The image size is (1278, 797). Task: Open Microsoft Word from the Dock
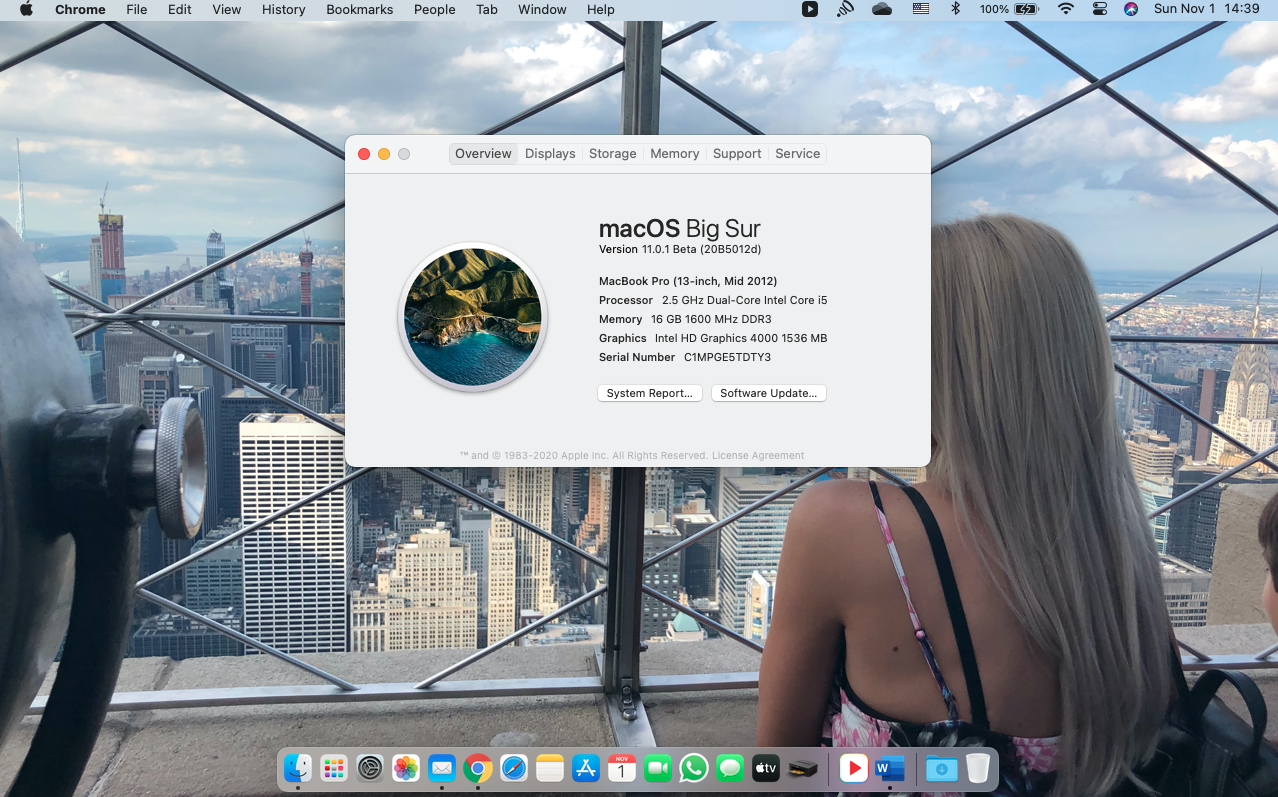pyautogui.click(x=889, y=768)
